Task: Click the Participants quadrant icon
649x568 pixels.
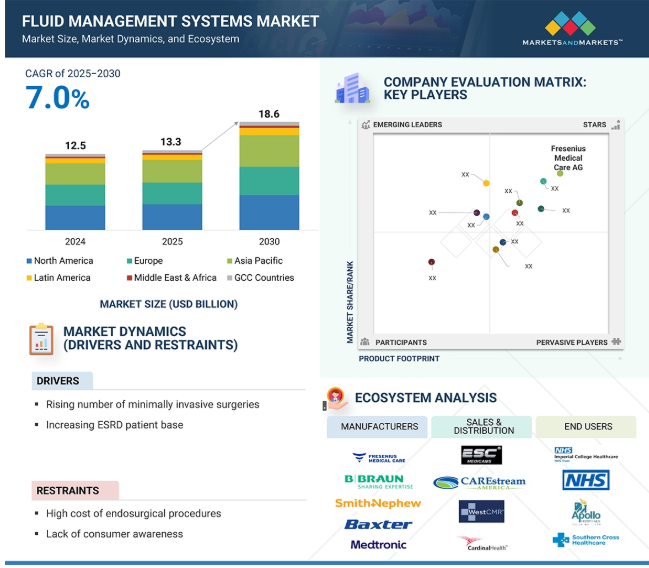Action: [366, 342]
